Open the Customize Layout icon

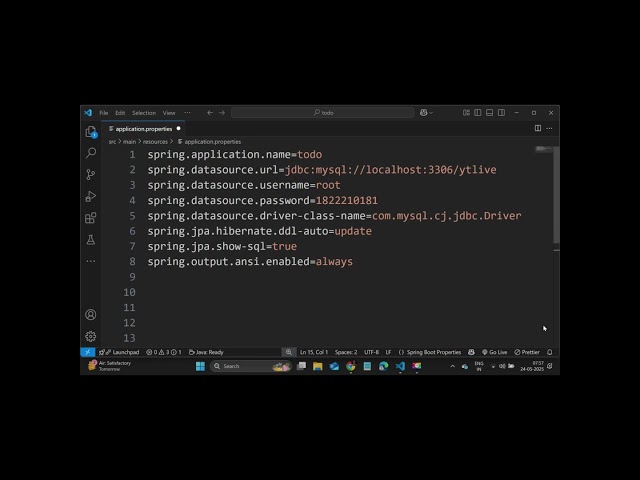pos(466,113)
